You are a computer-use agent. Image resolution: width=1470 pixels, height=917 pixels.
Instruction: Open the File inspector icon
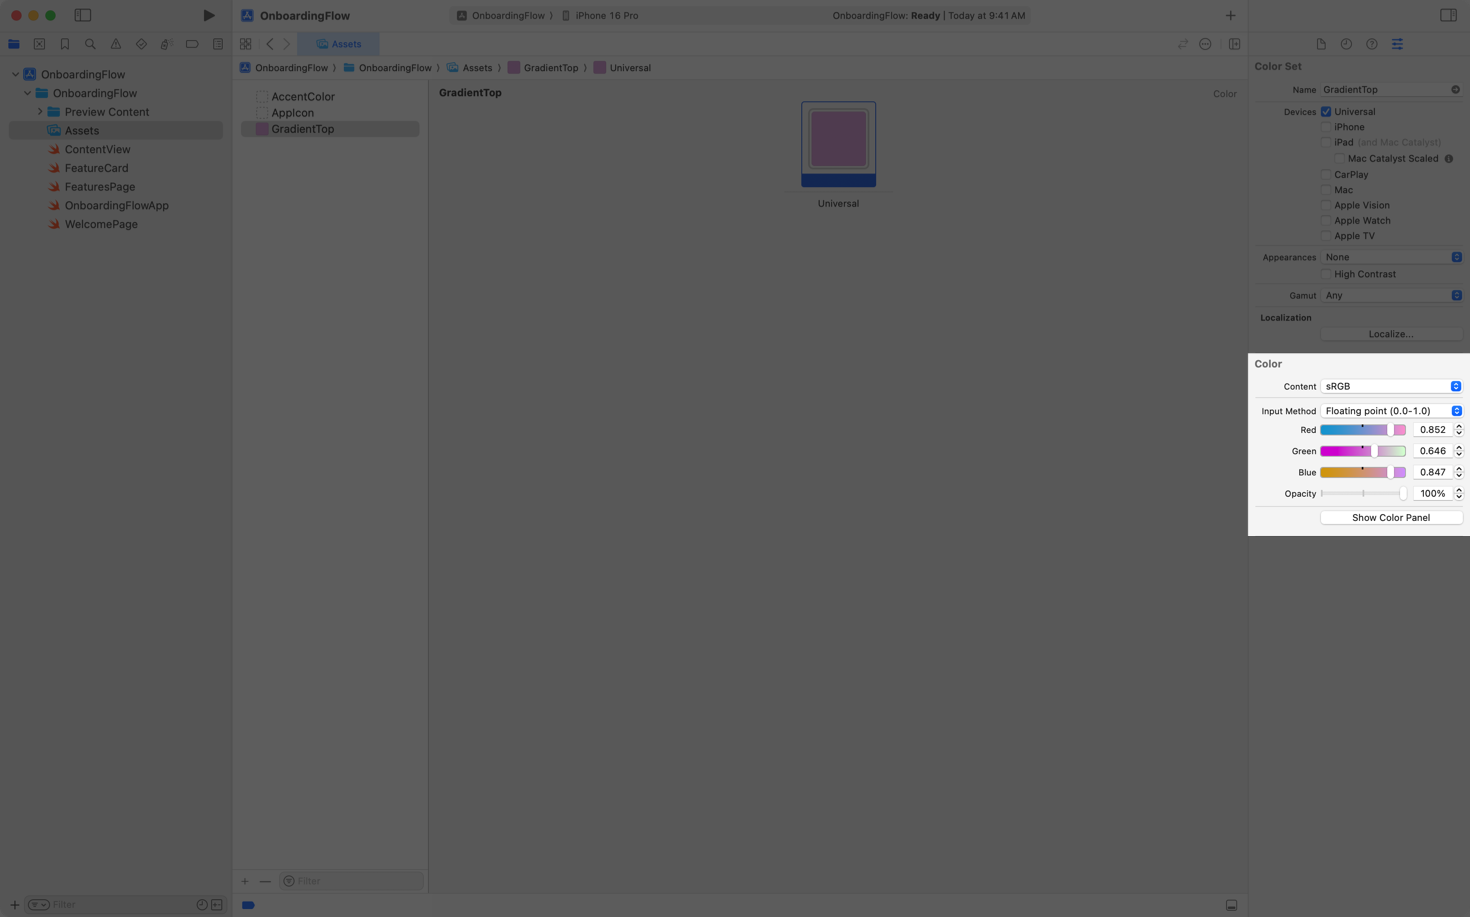[1319, 44]
